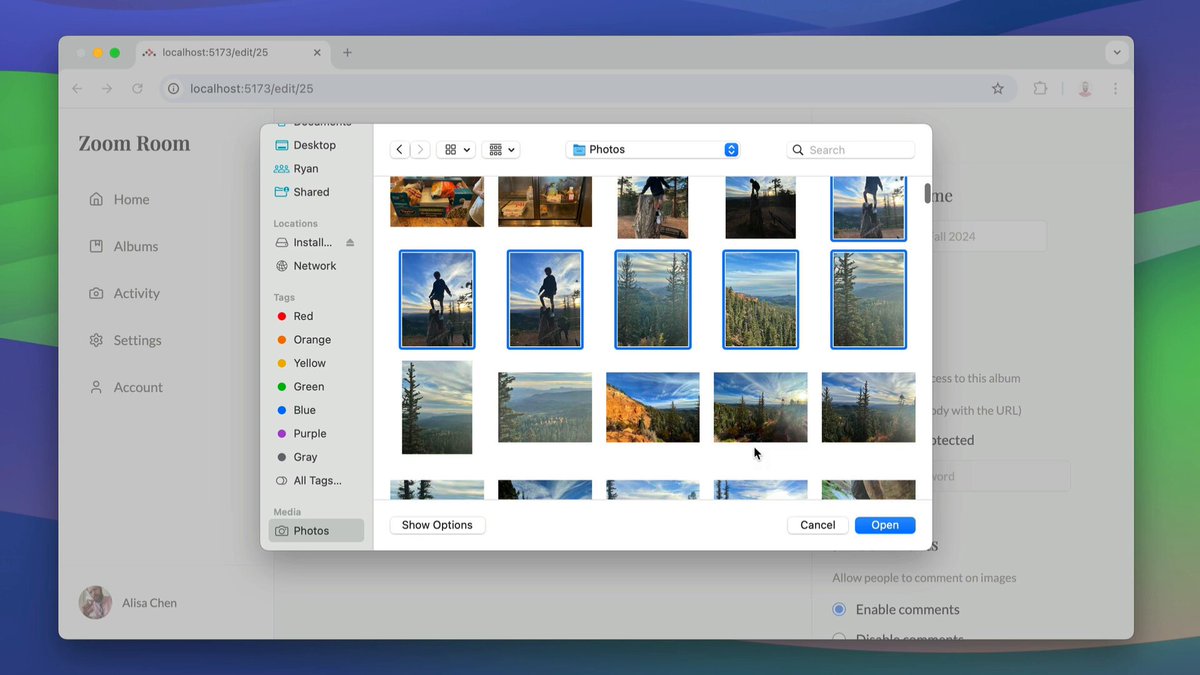Image resolution: width=1200 pixels, height=675 pixels.
Task: Open the icon view mode selector
Action: 458,150
